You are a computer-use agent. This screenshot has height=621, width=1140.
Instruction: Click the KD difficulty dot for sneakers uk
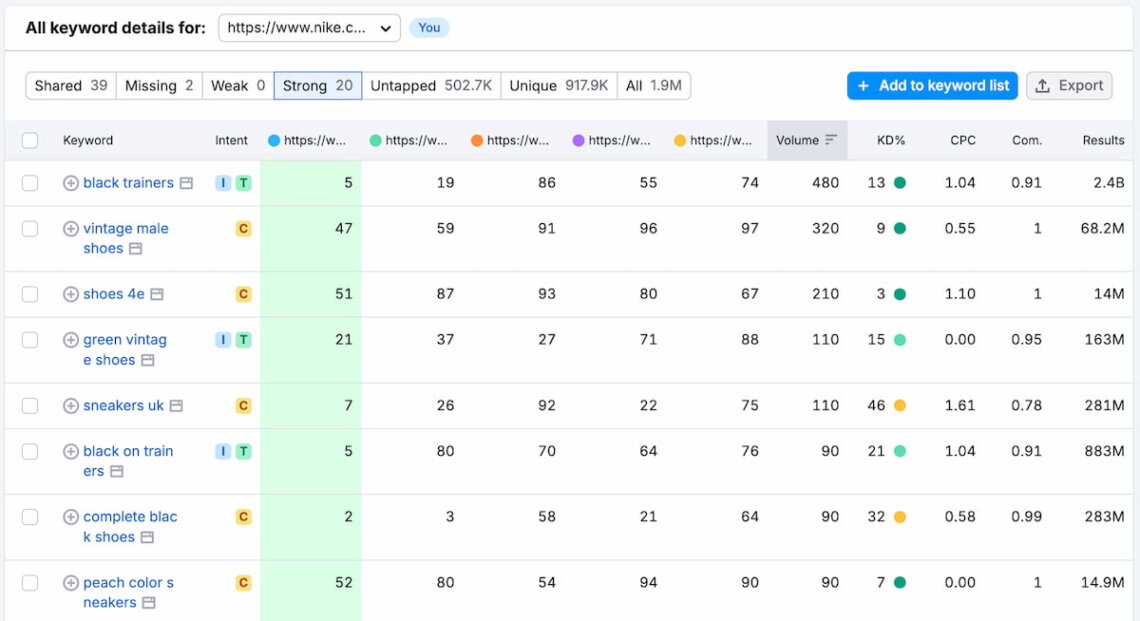click(900, 406)
